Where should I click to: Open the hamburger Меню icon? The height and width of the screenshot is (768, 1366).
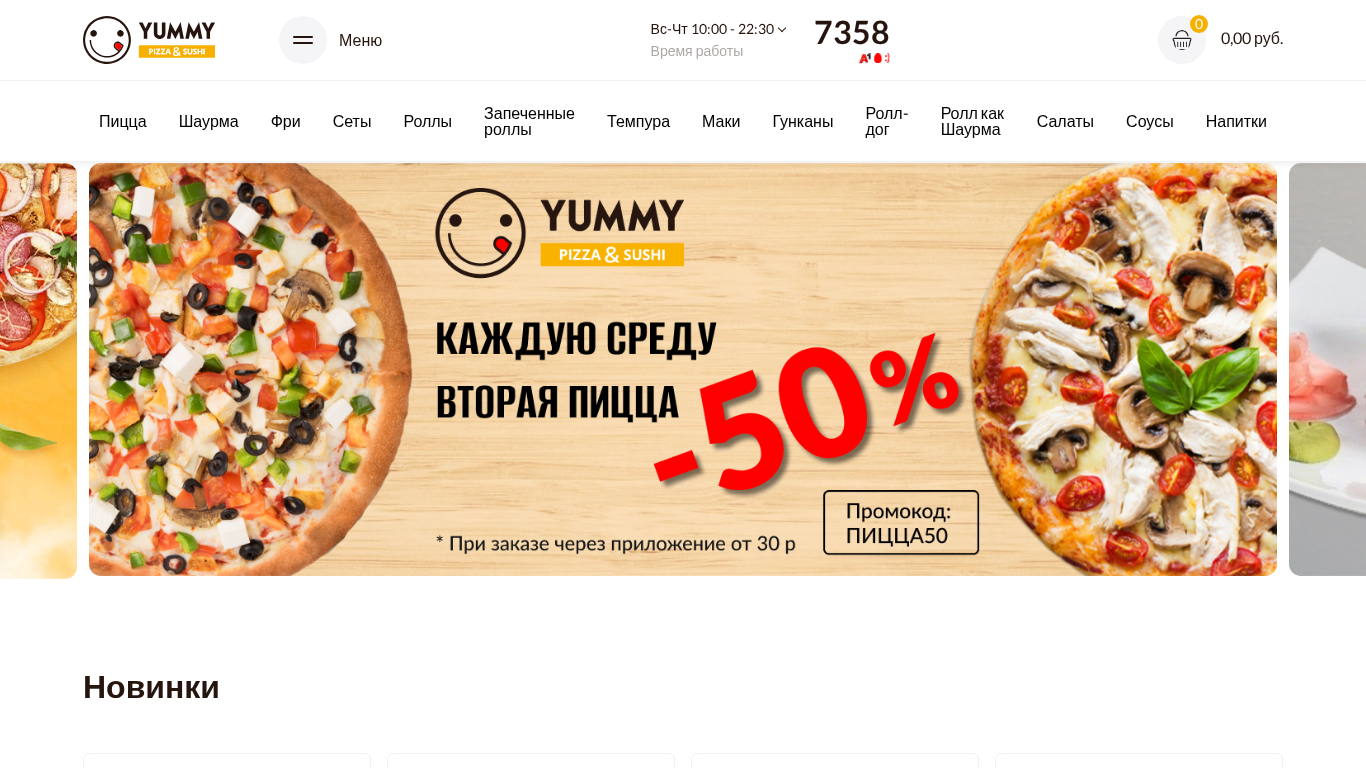pos(303,40)
